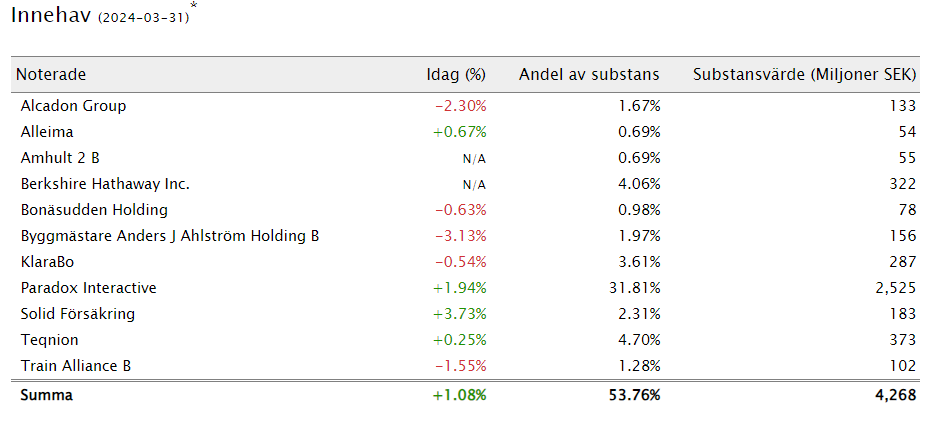Click the Andel av substans header

[x=589, y=74]
